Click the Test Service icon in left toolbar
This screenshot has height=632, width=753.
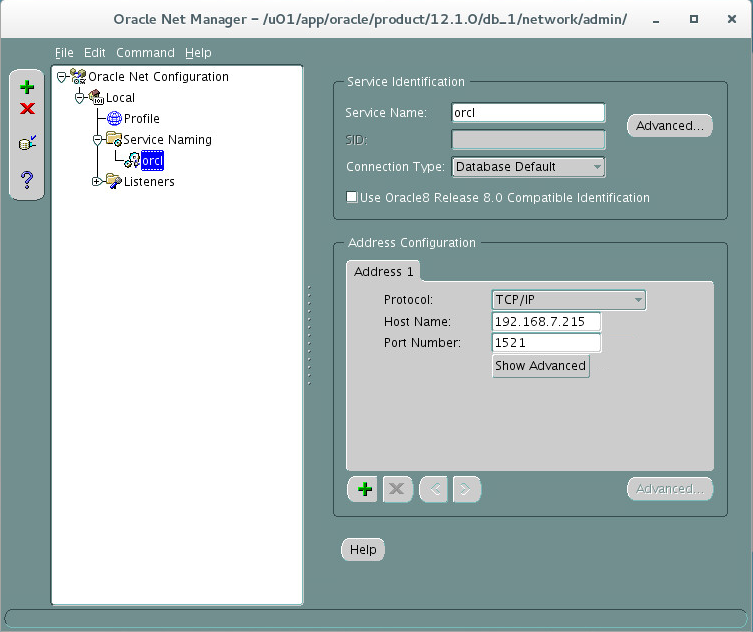point(27,143)
